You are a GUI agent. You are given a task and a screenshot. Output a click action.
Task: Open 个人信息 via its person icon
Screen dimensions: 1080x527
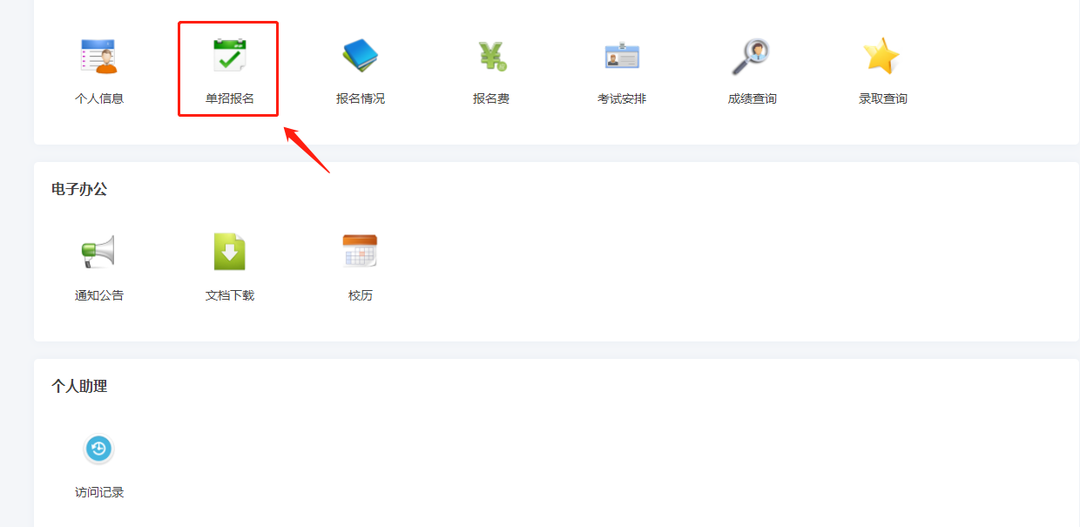pyautogui.click(x=99, y=56)
